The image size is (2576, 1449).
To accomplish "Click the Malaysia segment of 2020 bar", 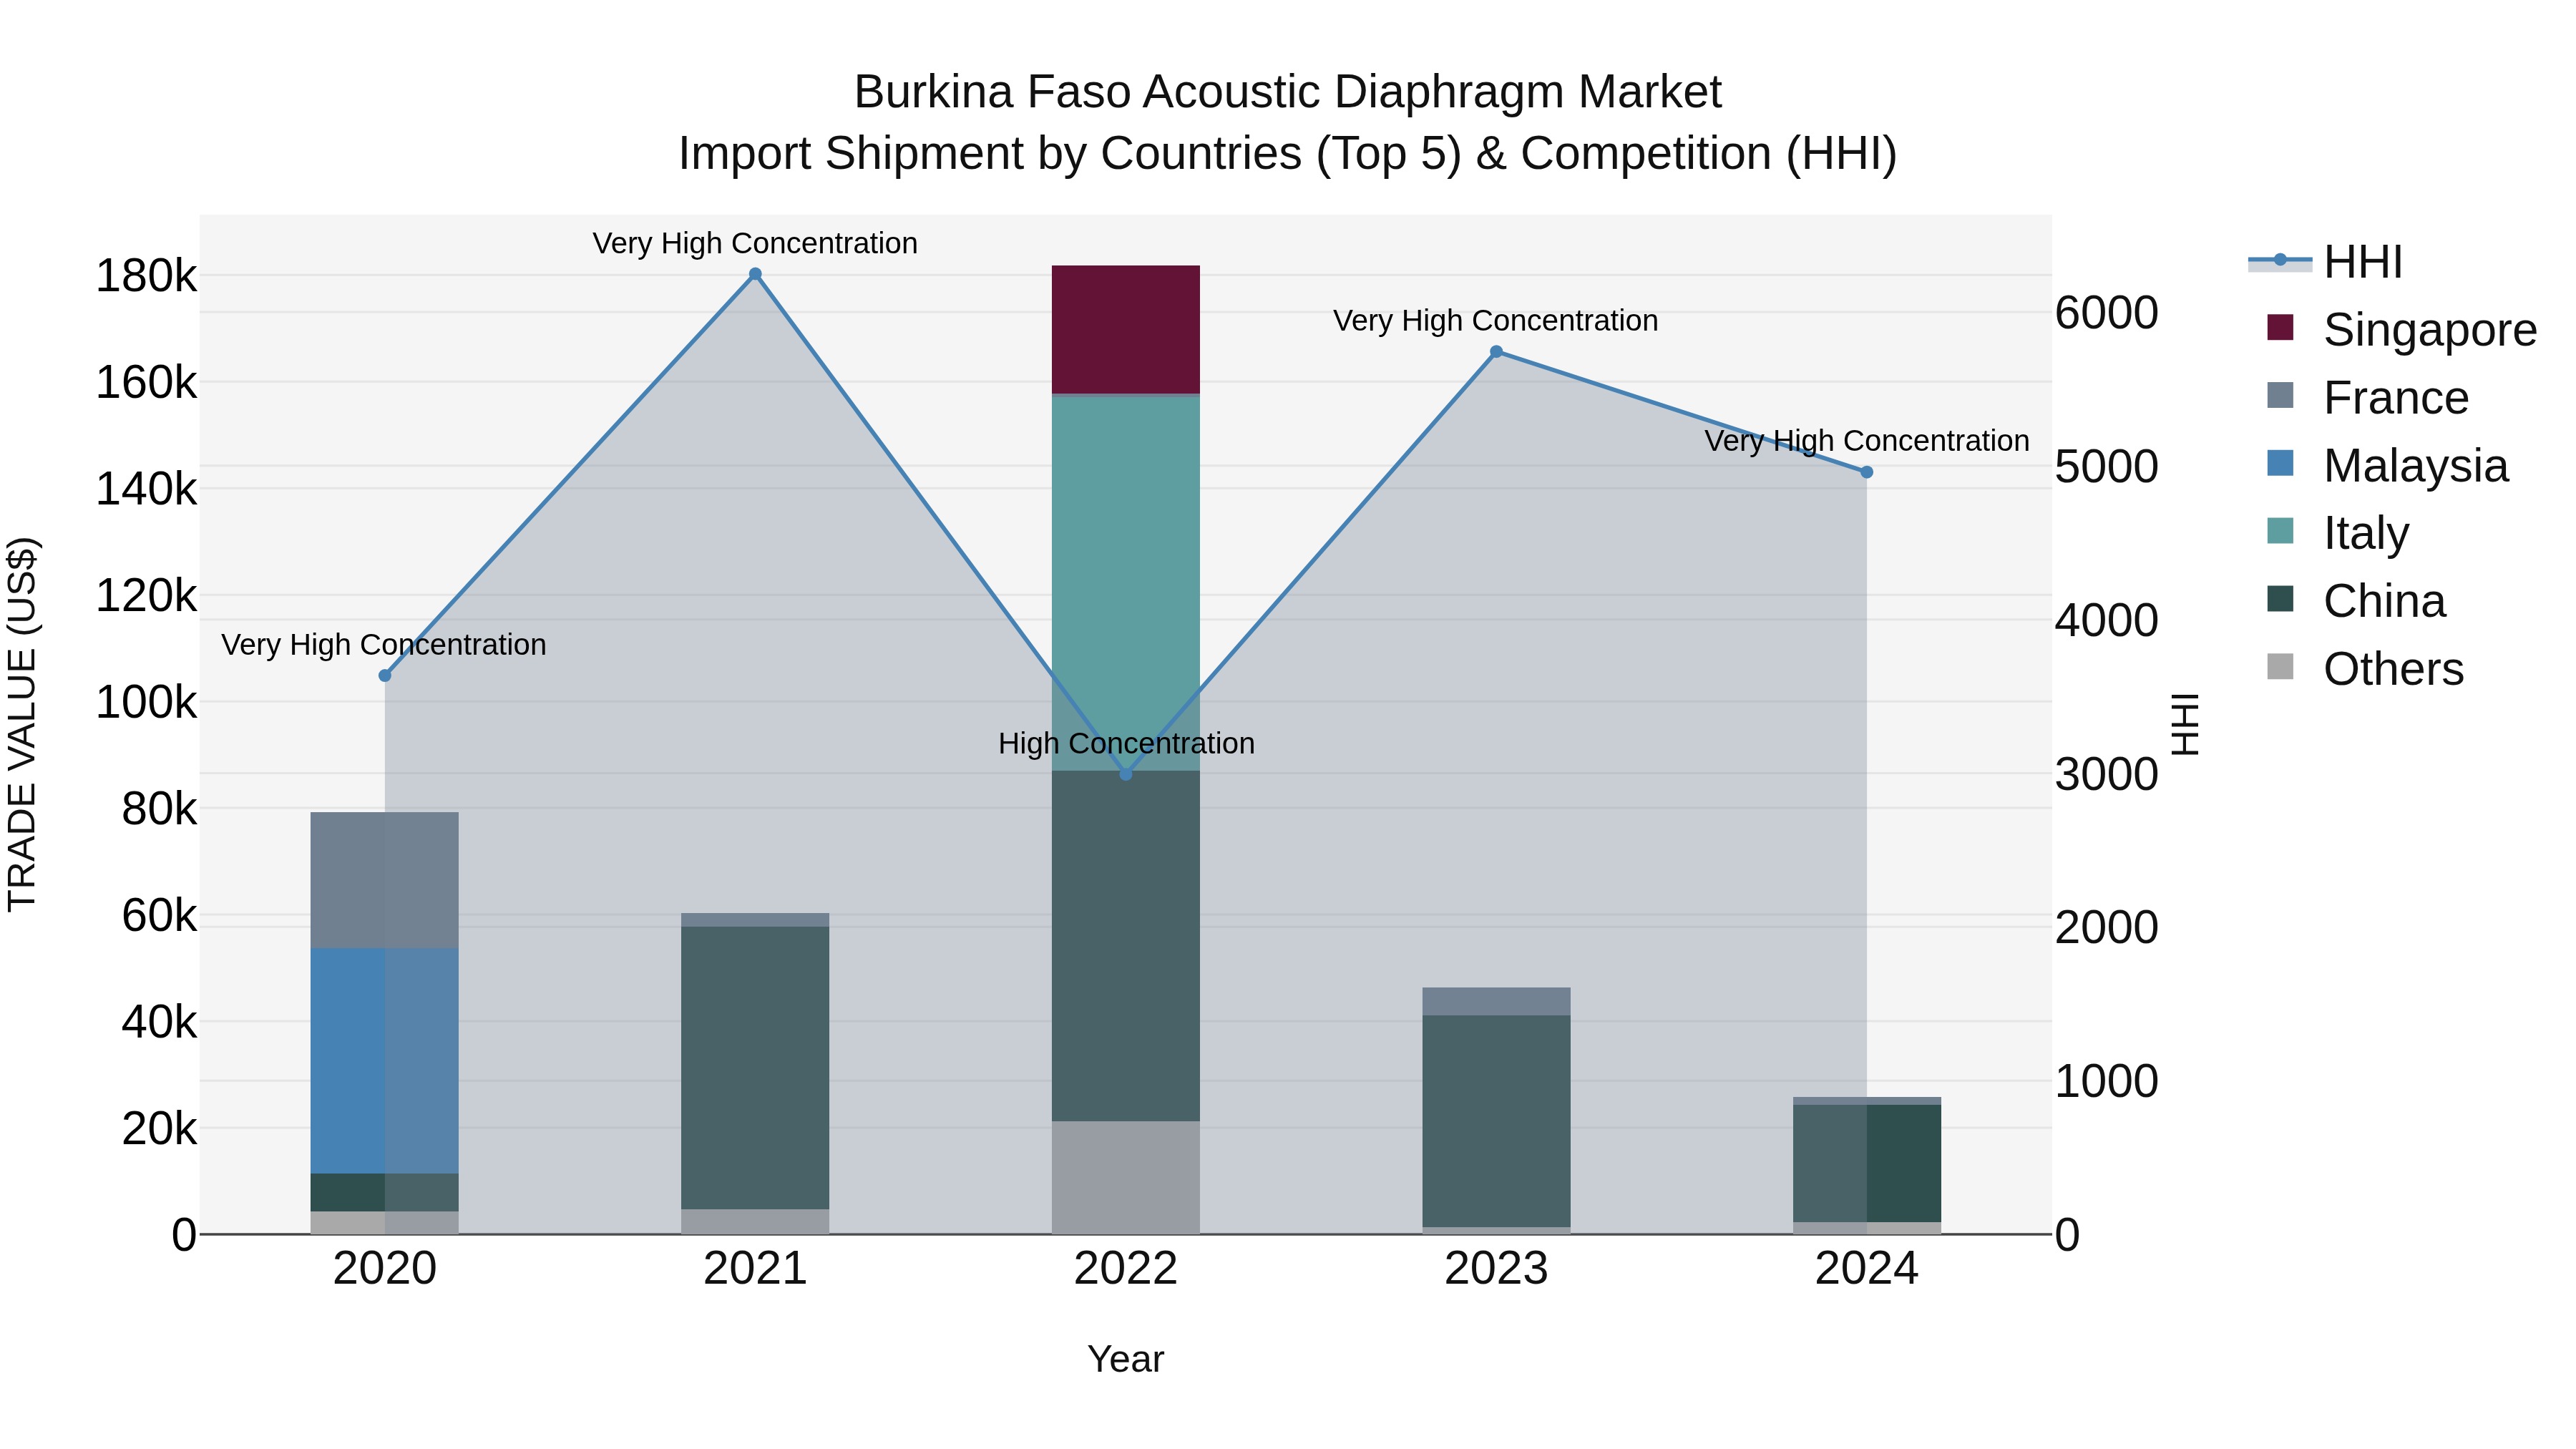I will point(385,1061).
